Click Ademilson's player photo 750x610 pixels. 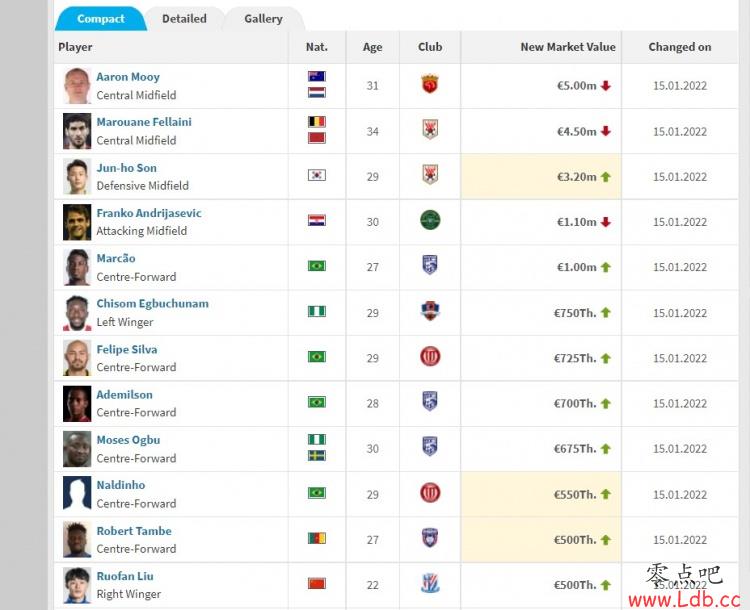tap(77, 403)
